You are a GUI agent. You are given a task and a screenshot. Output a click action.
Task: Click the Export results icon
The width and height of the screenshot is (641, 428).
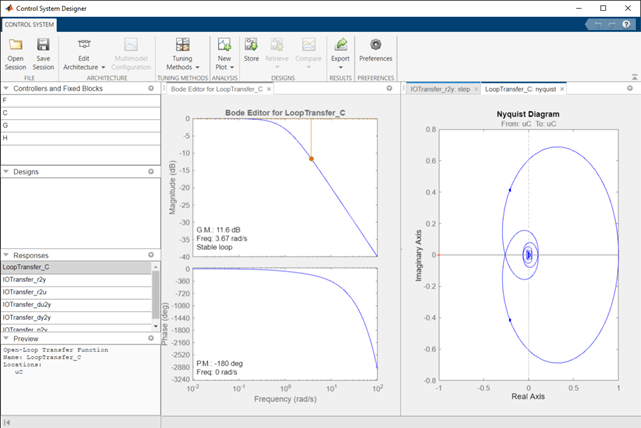[341, 46]
